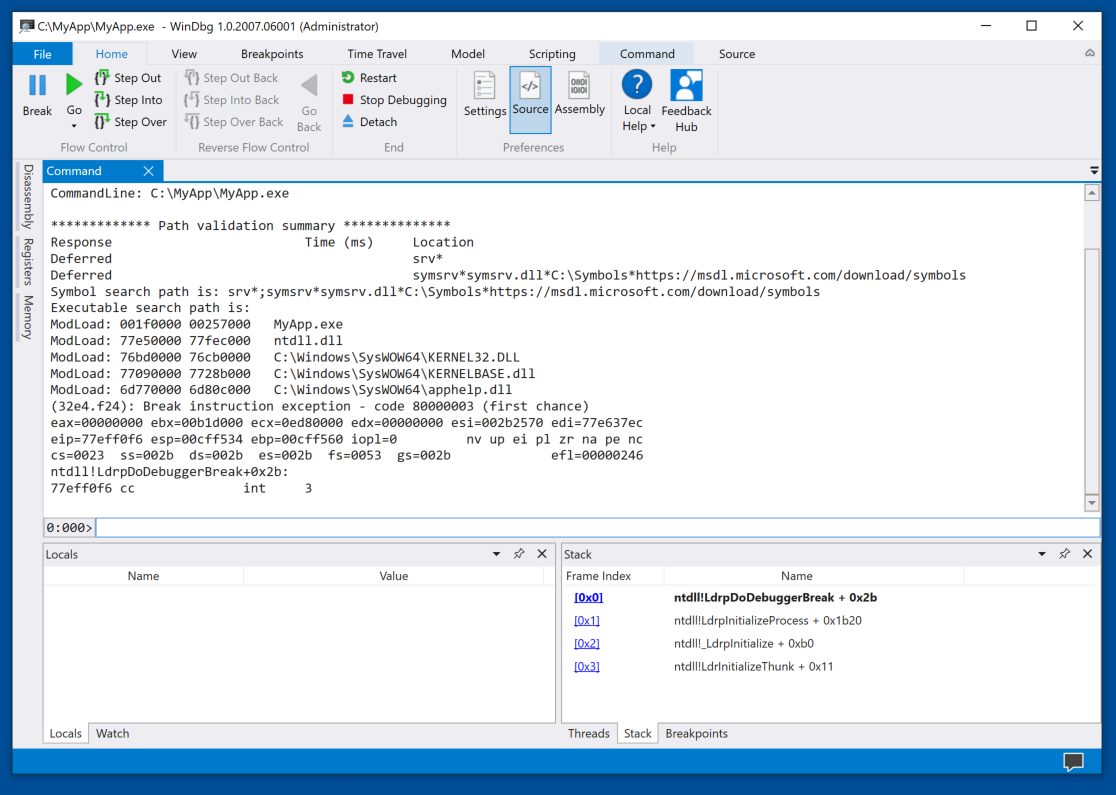The image size is (1116, 795).
Task: Click the Break execution icon
Action: pos(37,86)
